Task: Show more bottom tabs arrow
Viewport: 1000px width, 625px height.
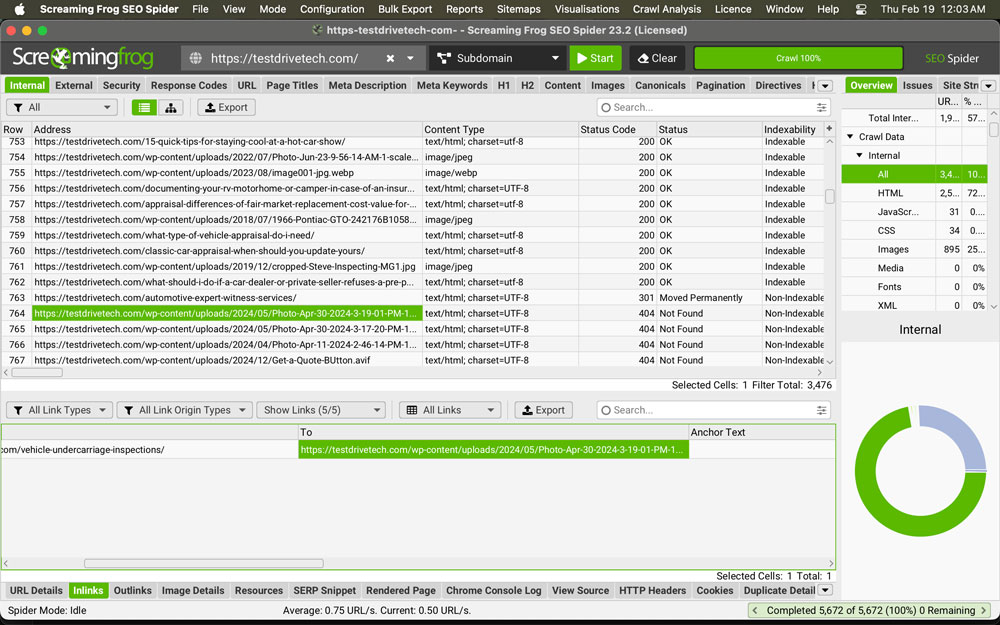Action: click(825, 591)
